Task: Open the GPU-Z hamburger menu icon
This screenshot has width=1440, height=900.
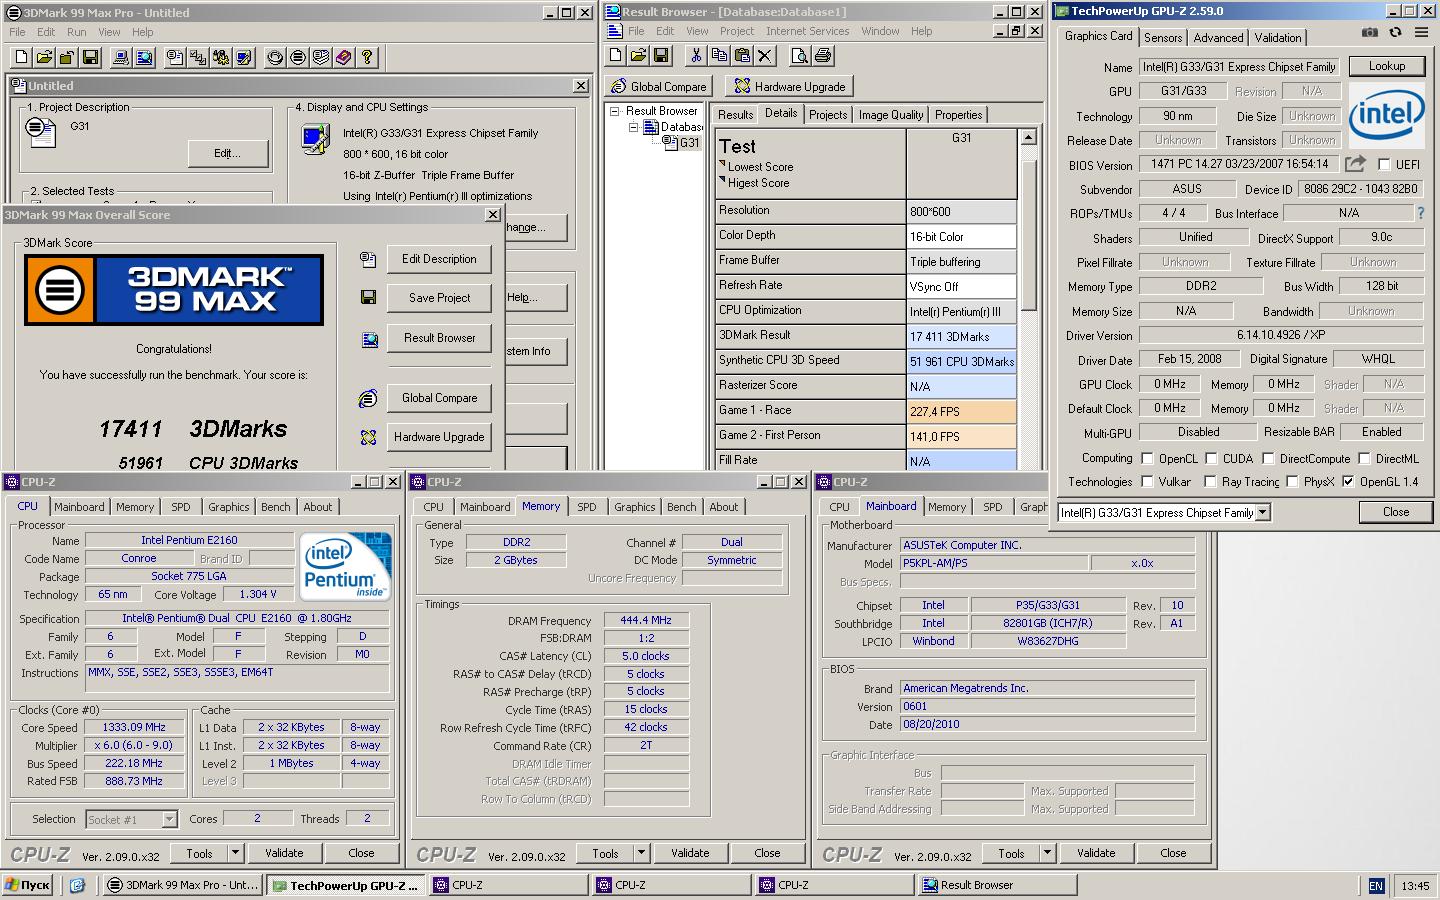Action: (x=1422, y=33)
